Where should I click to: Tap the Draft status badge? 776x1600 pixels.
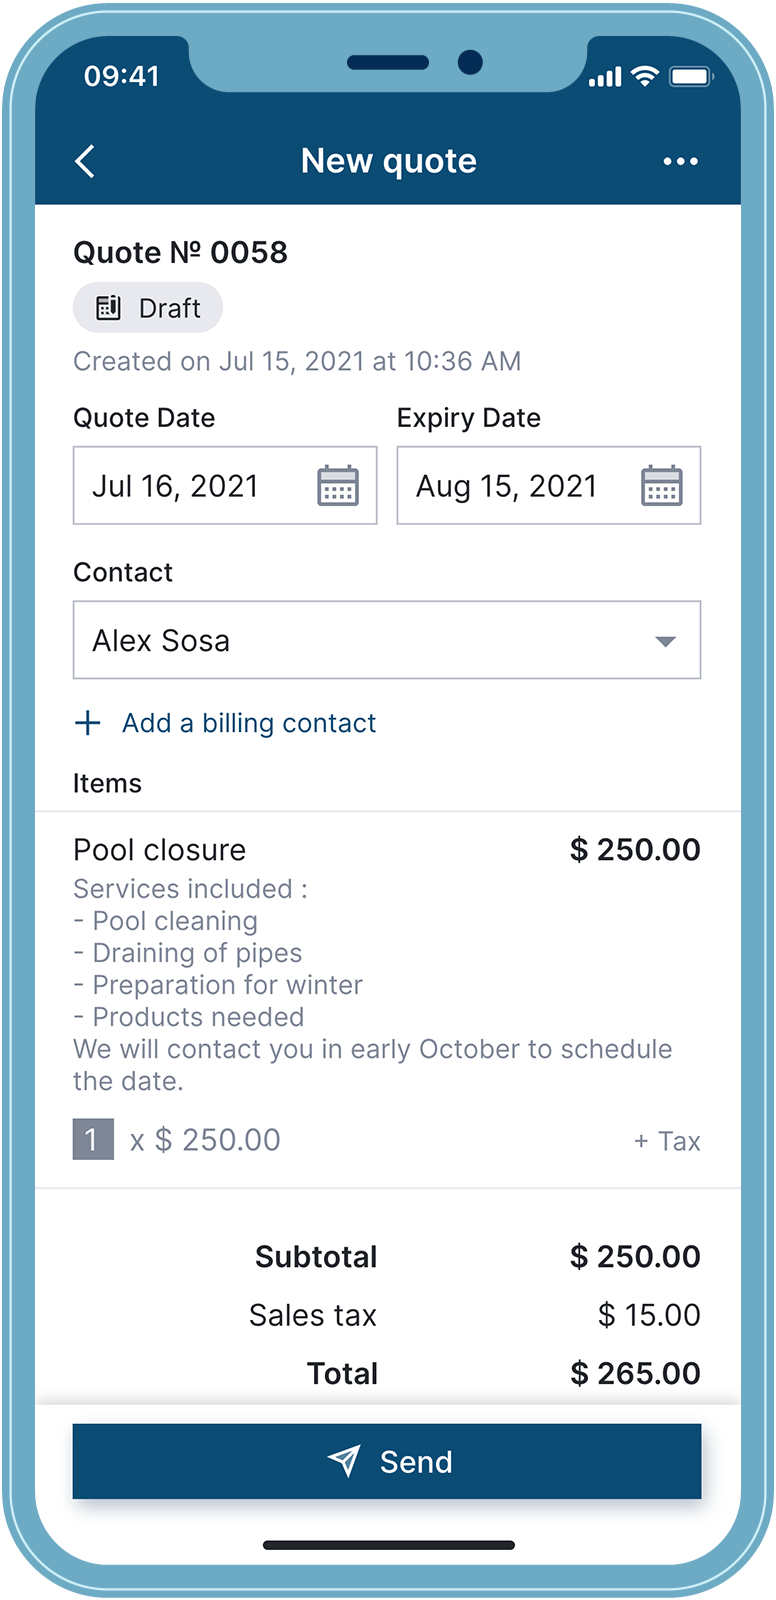[148, 308]
